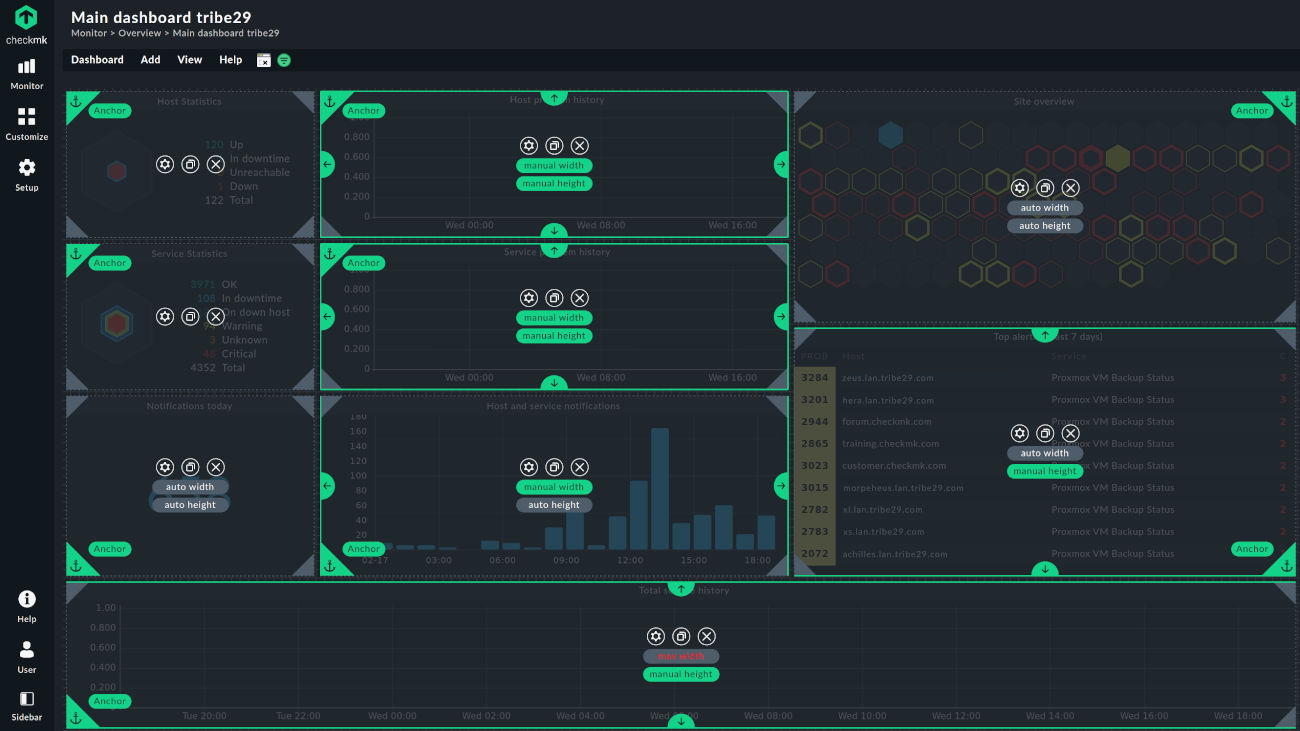1300x731 pixels.
Task: Open the Setup menu in the sidebar
Action: tap(27, 176)
